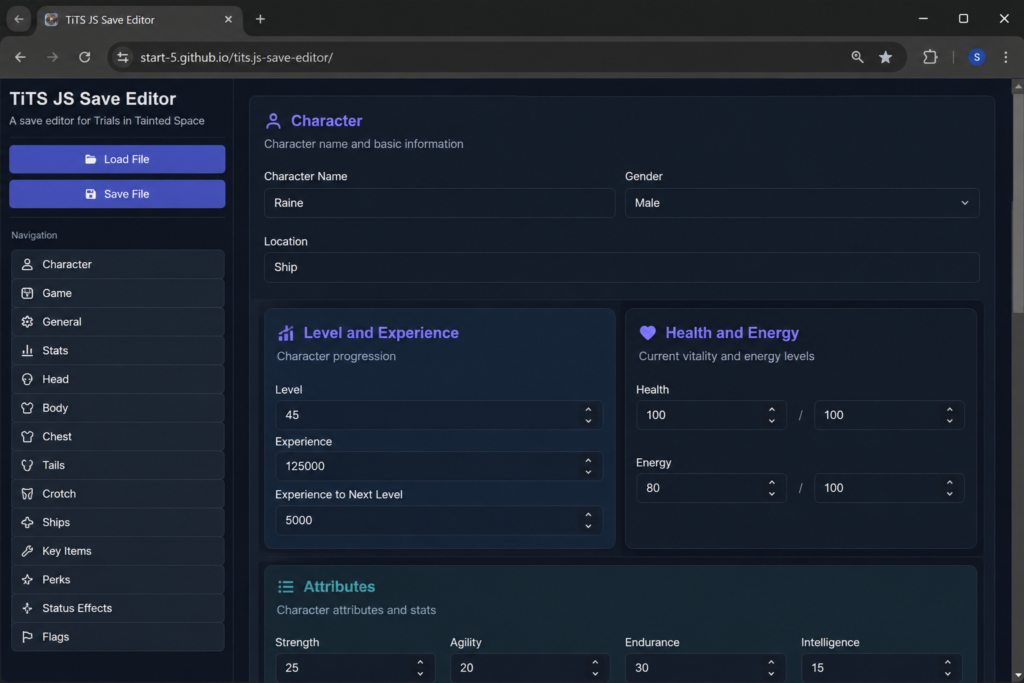Click the current Energy stepper arrows

click(771, 488)
